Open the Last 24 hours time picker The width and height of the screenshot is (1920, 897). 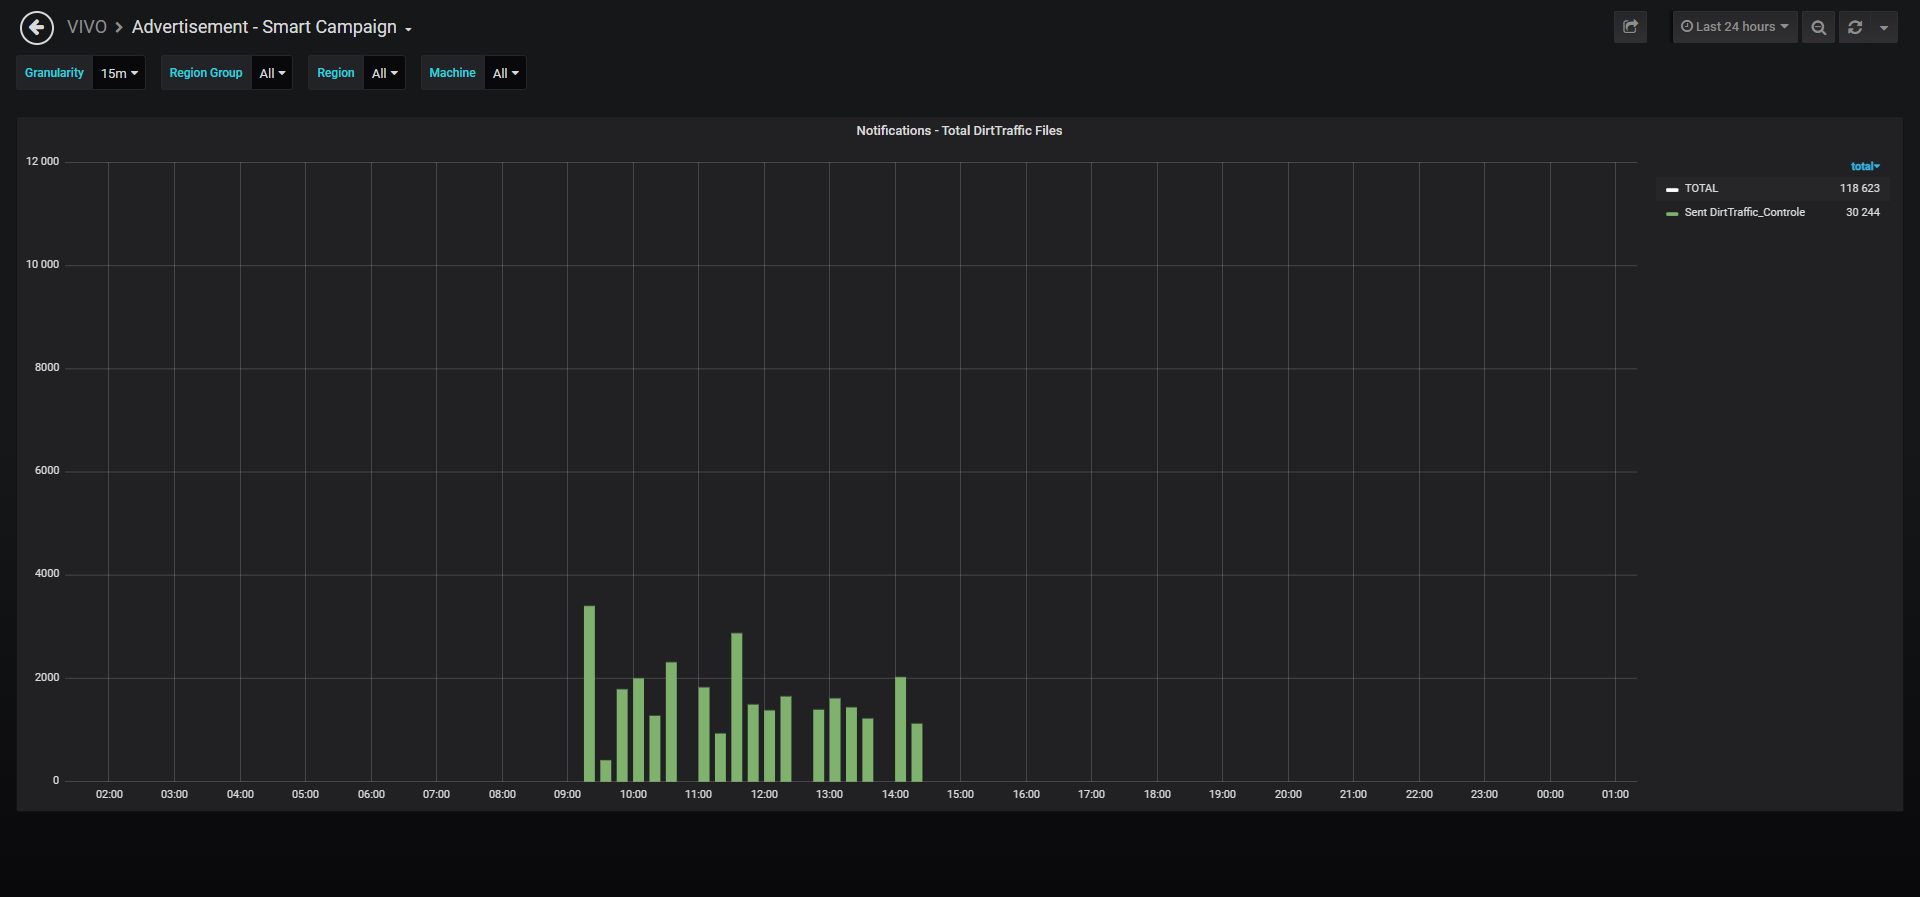(x=1735, y=27)
